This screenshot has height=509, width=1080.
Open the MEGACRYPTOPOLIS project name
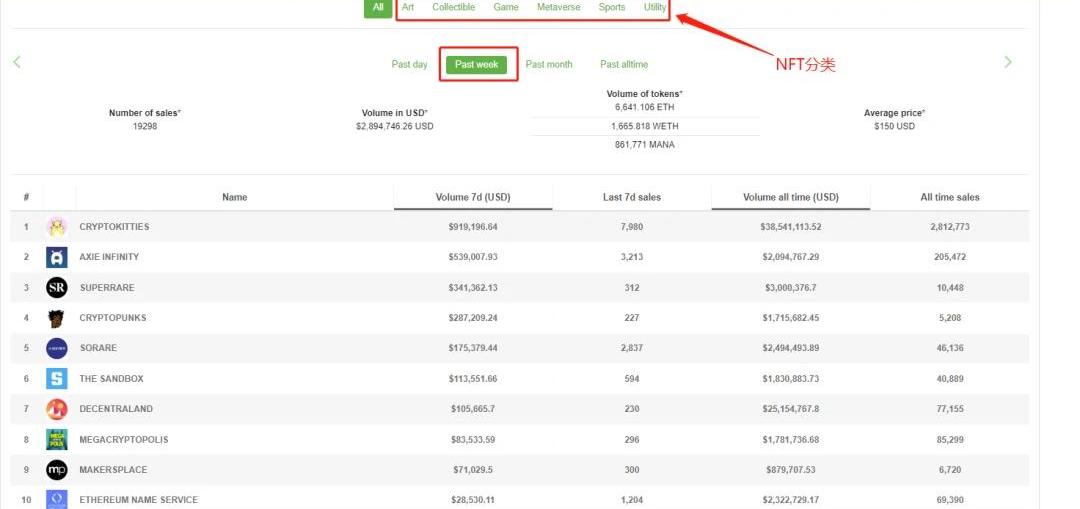tap(124, 439)
